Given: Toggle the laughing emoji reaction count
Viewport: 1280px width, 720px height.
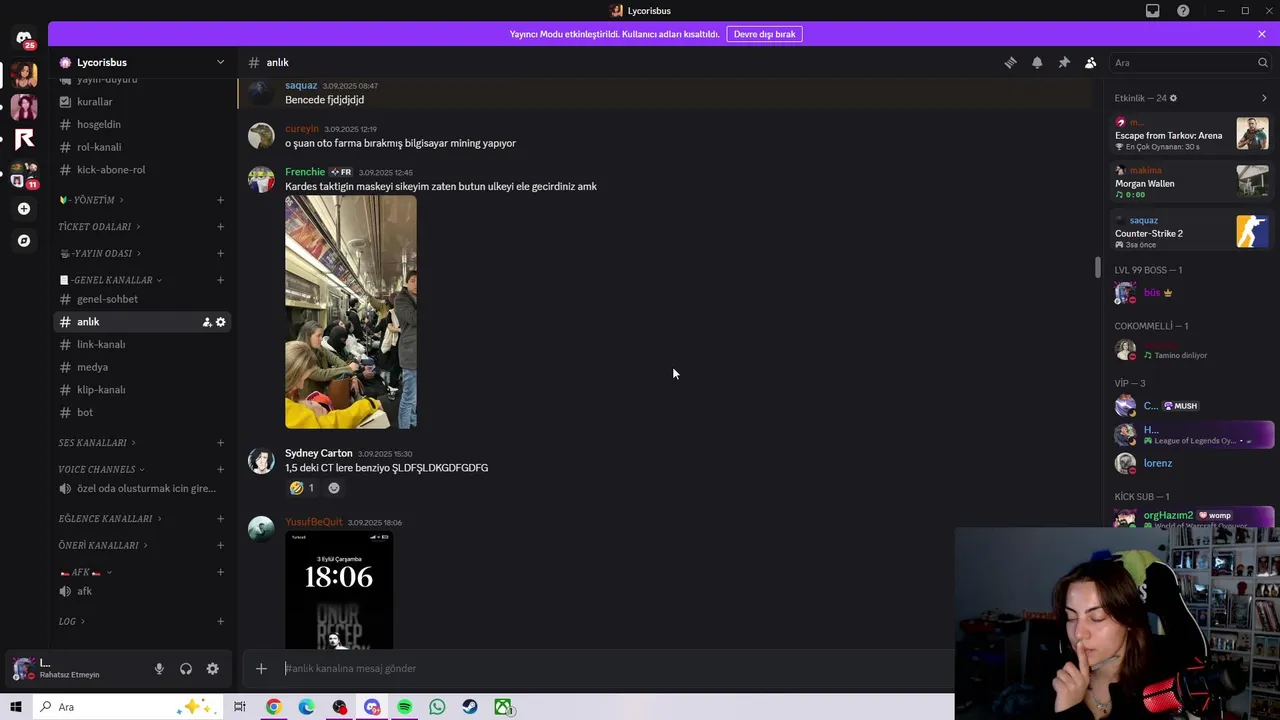Looking at the screenshot, I should pyautogui.click(x=301, y=488).
